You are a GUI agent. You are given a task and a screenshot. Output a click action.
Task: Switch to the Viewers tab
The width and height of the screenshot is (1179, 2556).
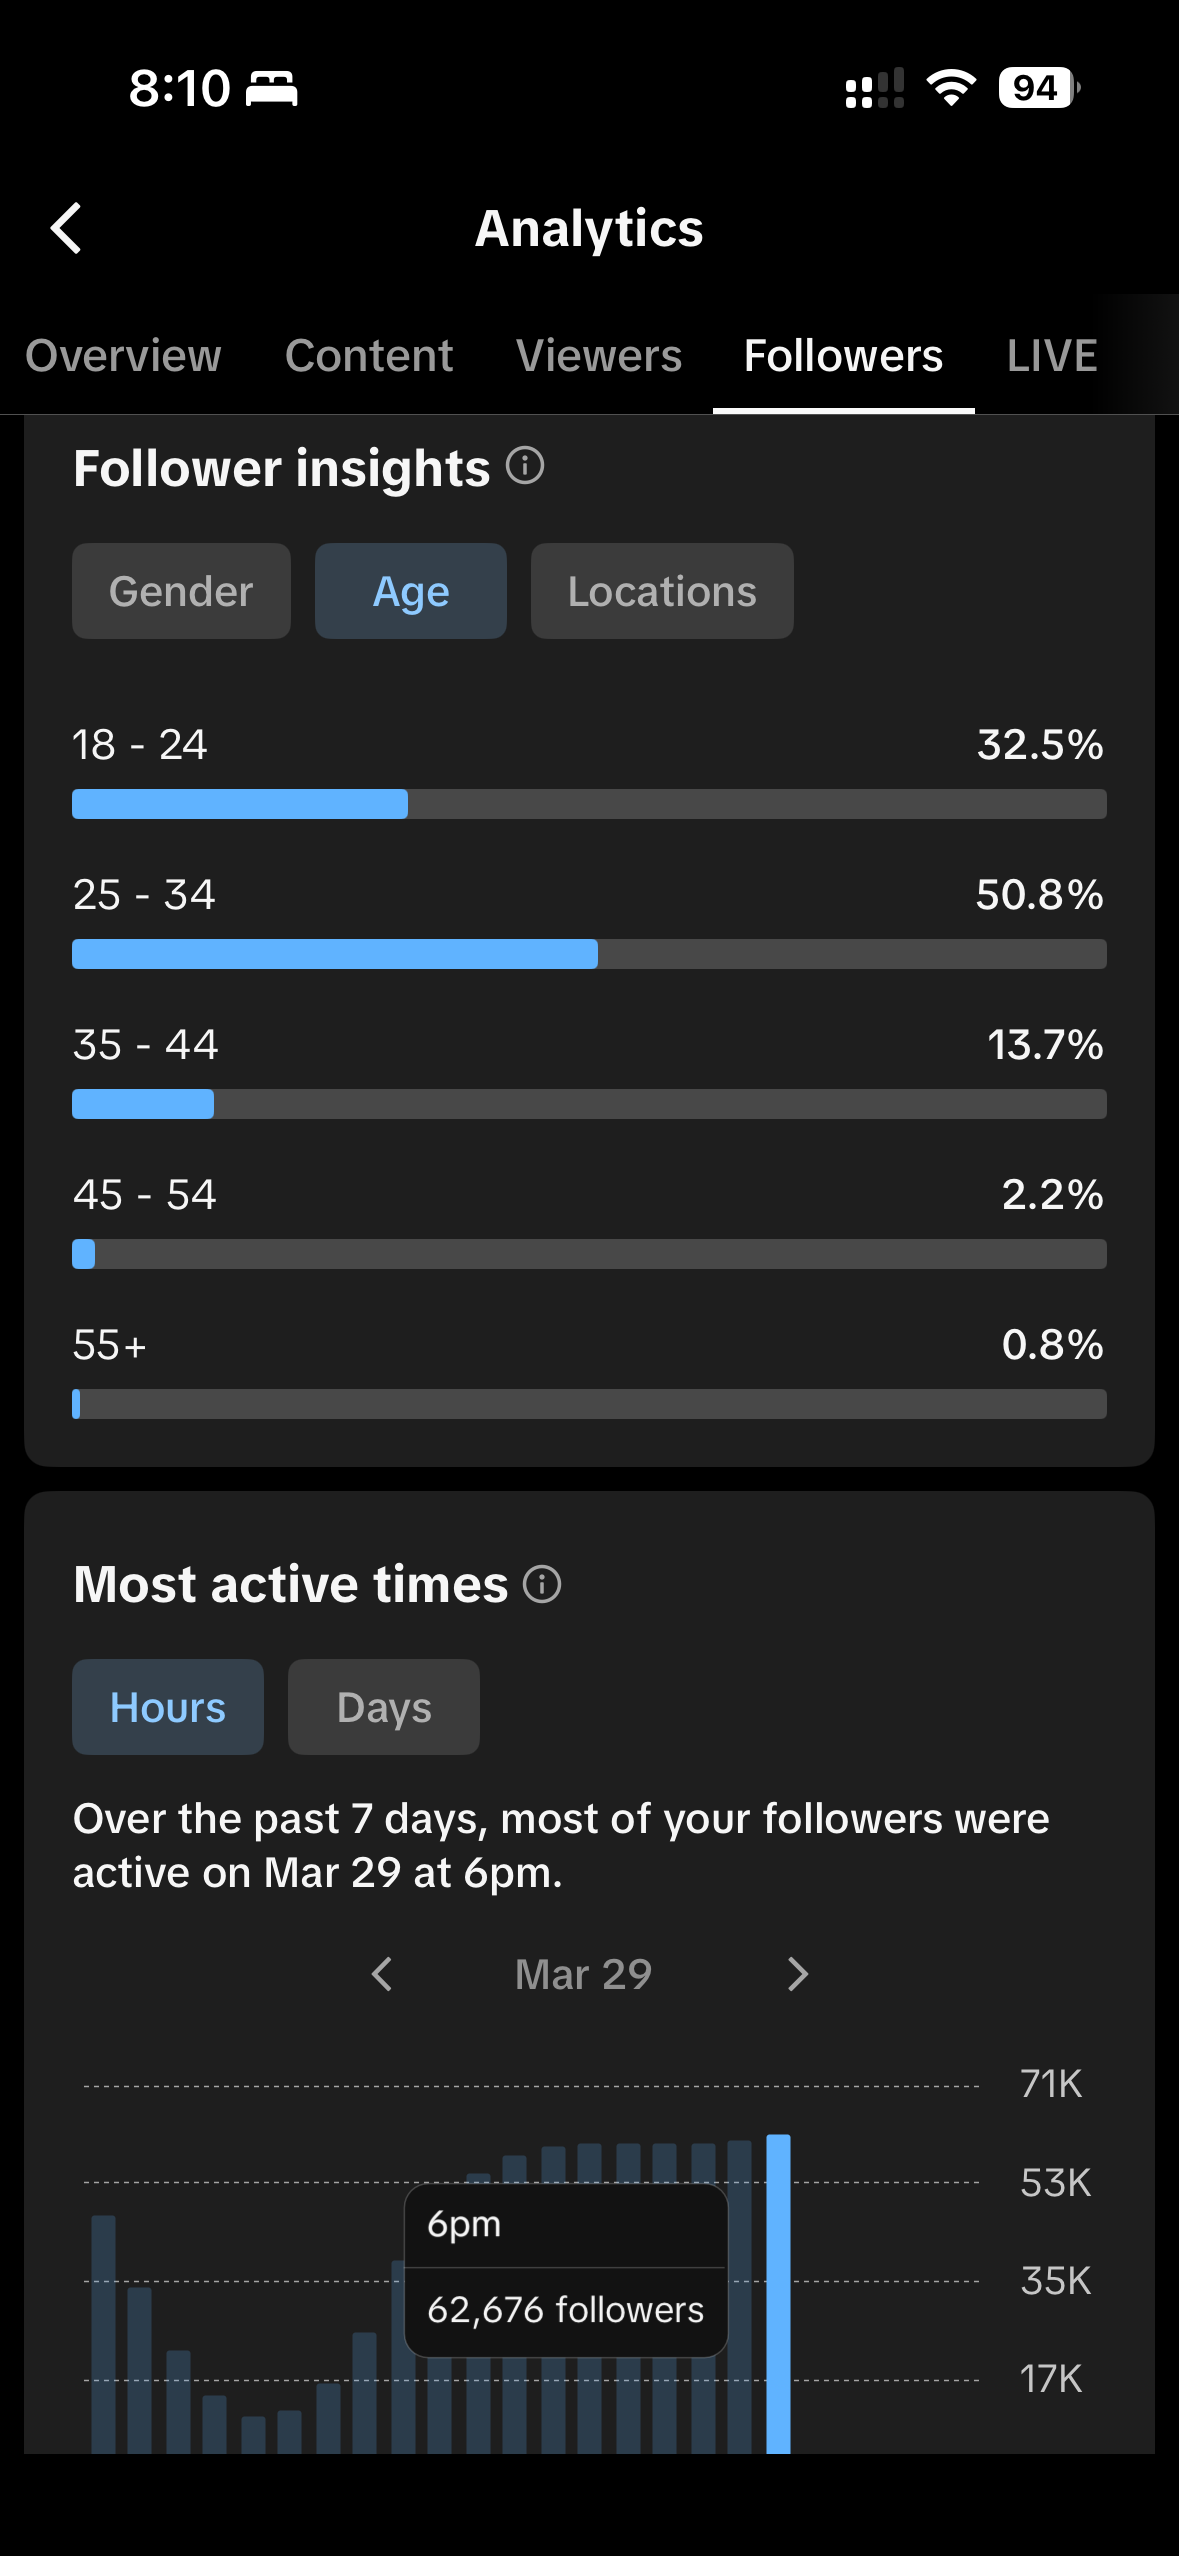pos(599,356)
